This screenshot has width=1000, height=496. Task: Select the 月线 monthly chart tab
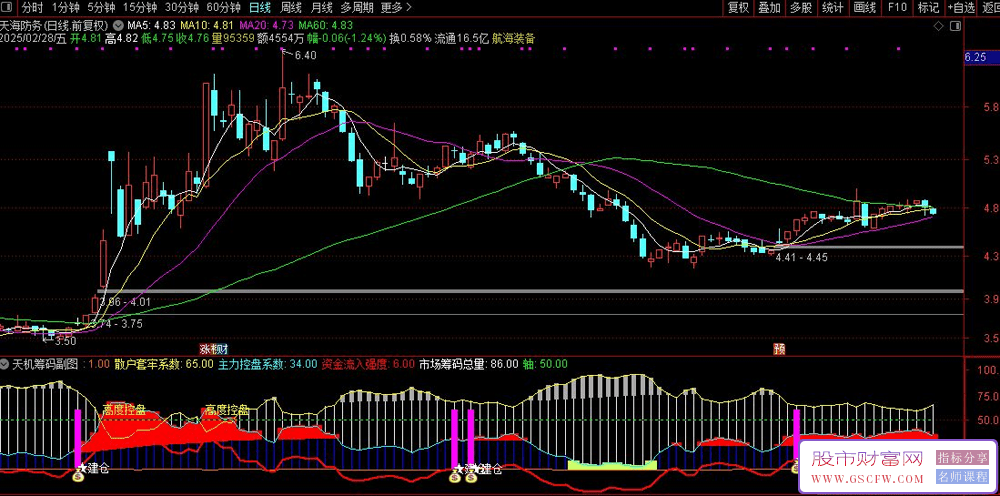(x=321, y=8)
